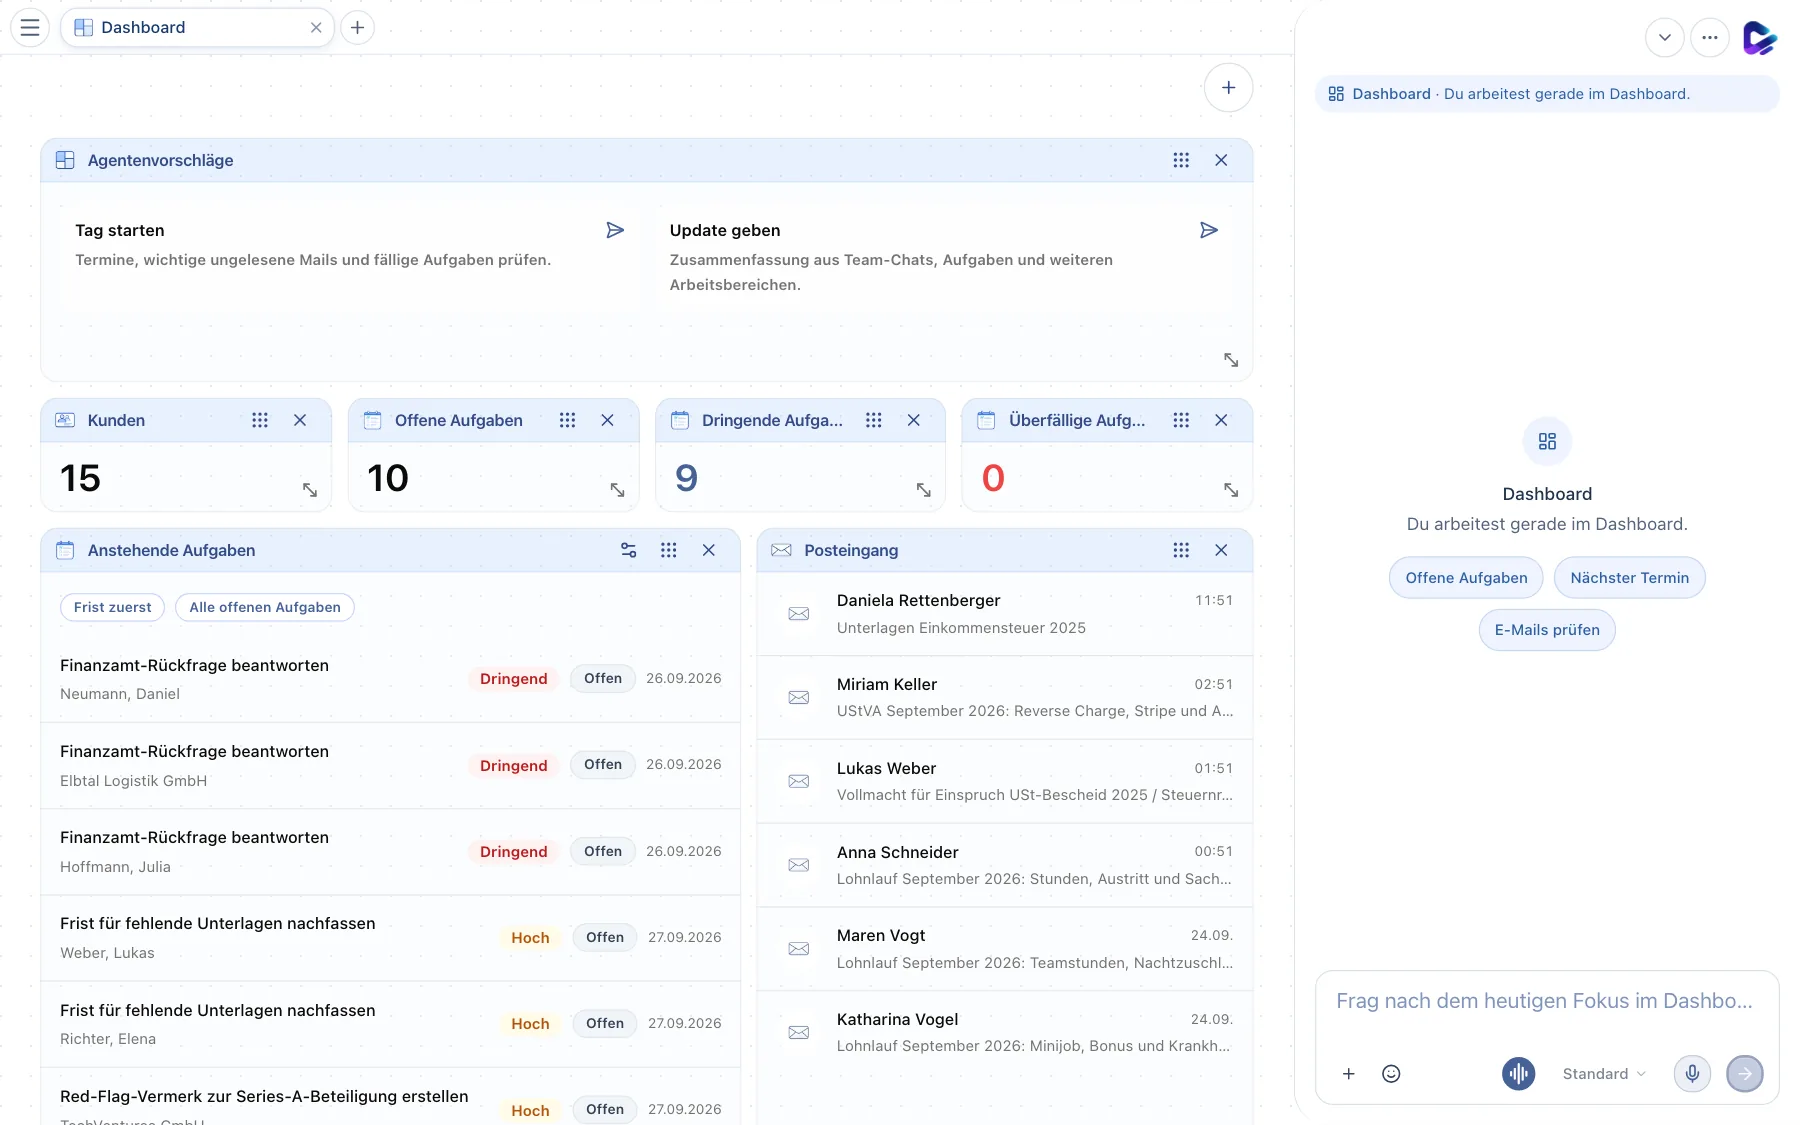Open new tab with plus button
Viewport: 1800px width, 1125px height.
[x=357, y=27]
